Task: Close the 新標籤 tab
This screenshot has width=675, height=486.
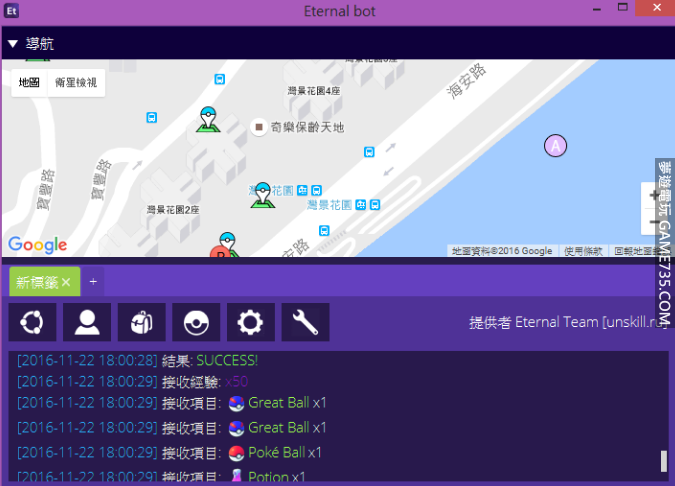Action: point(66,282)
